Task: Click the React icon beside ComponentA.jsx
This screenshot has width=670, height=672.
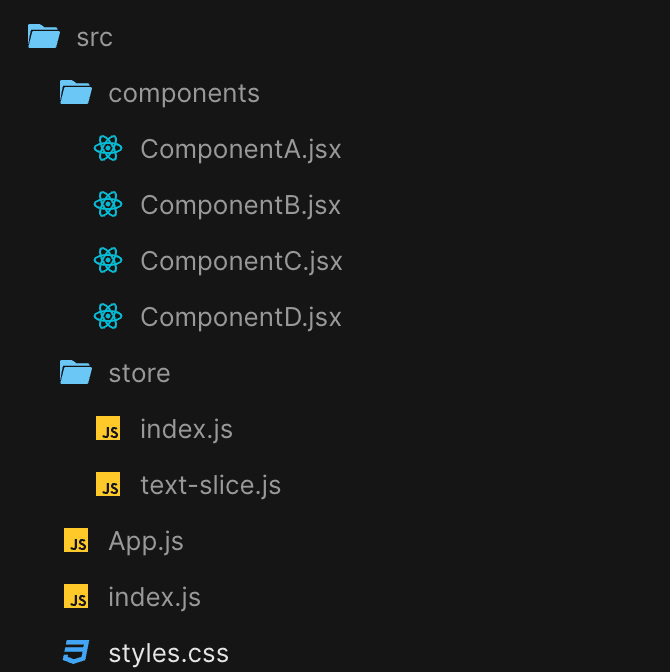Action: coord(108,148)
